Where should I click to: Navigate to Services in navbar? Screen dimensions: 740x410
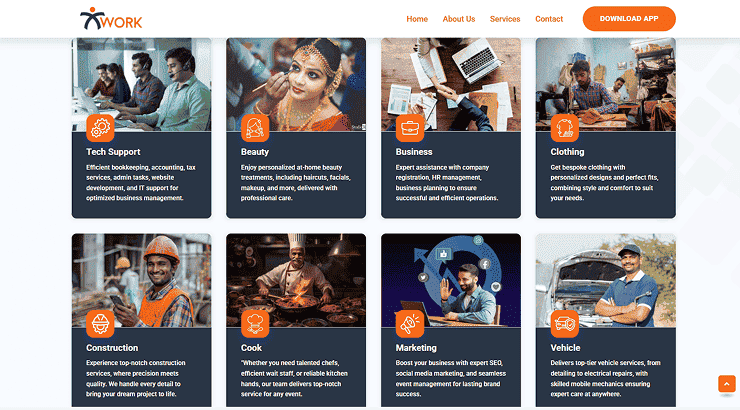pyautogui.click(x=505, y=19)
